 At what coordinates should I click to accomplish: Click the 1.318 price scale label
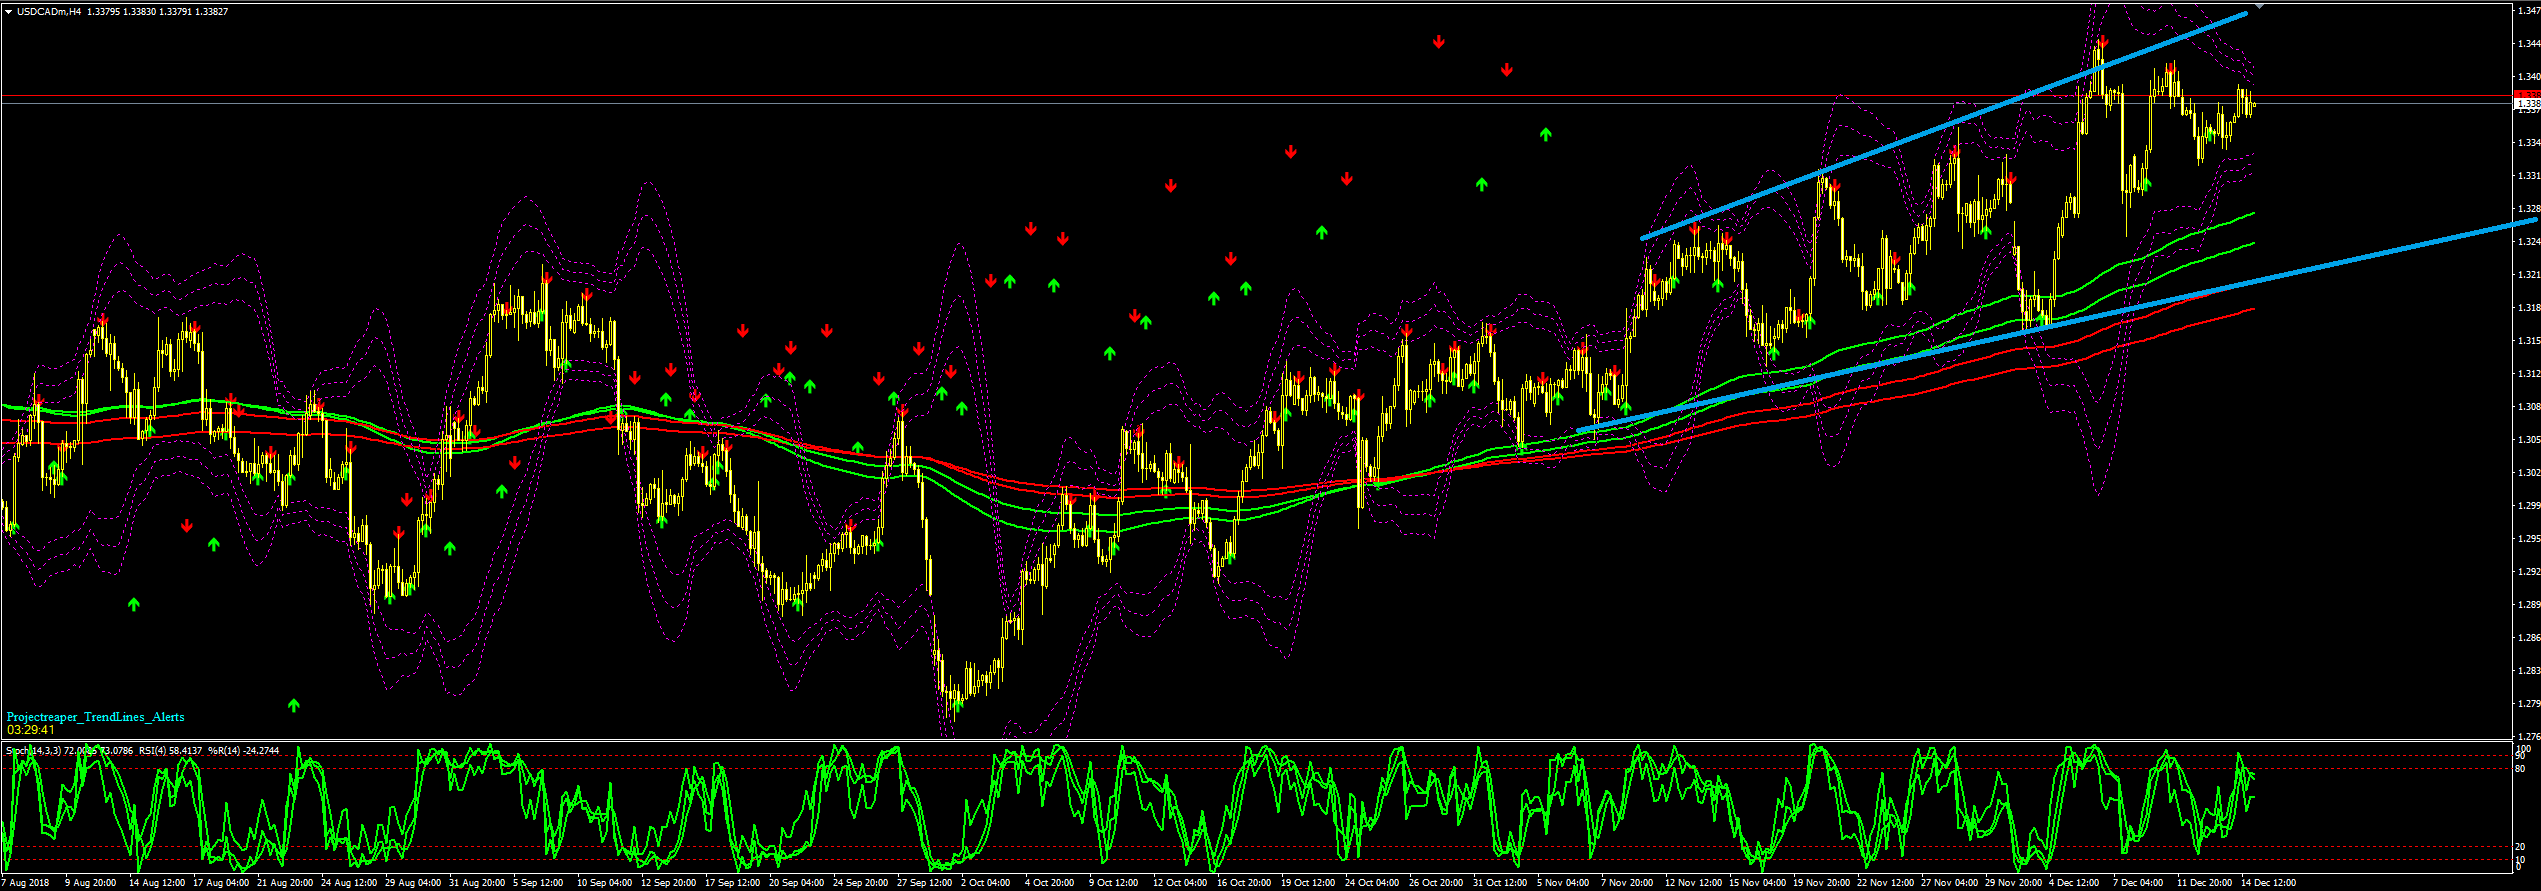click(x=2529, y=308)
